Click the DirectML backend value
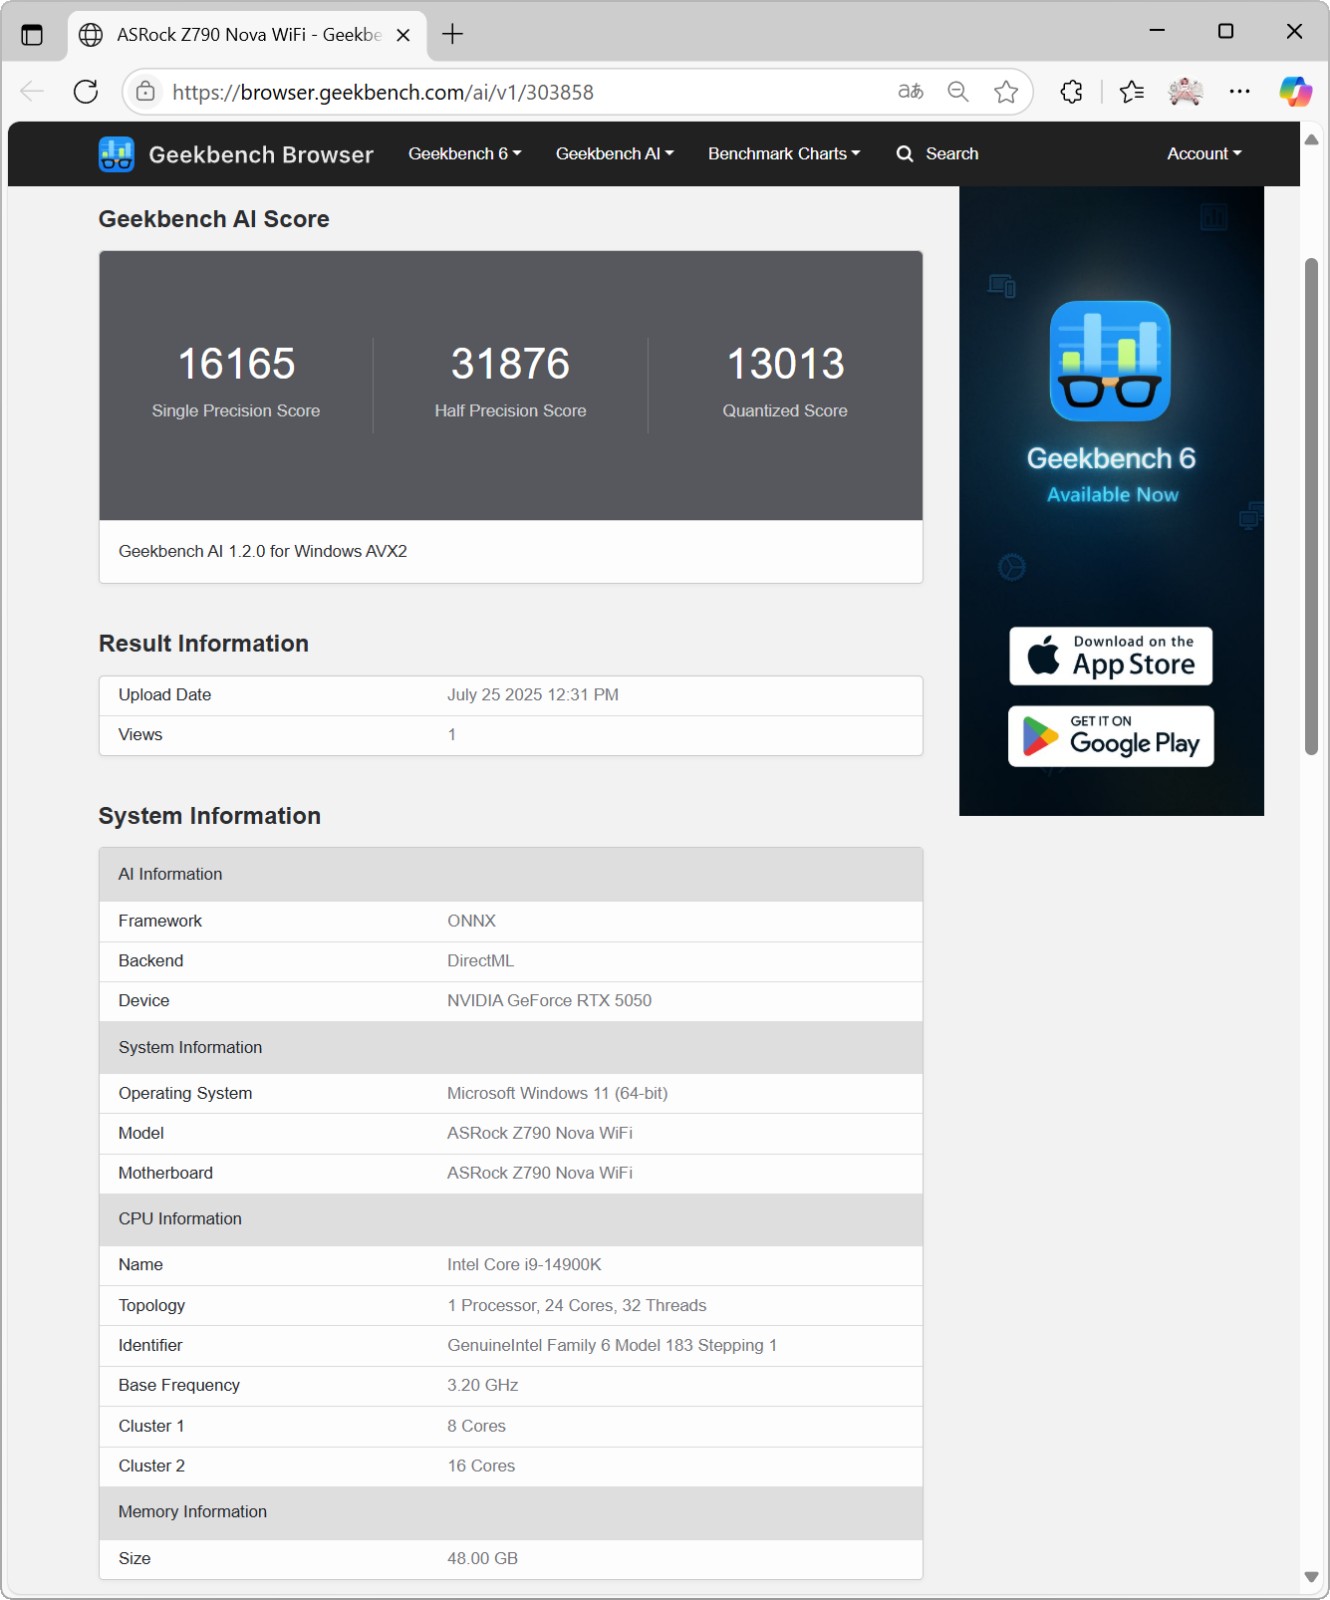 click(x=481, y=961)
